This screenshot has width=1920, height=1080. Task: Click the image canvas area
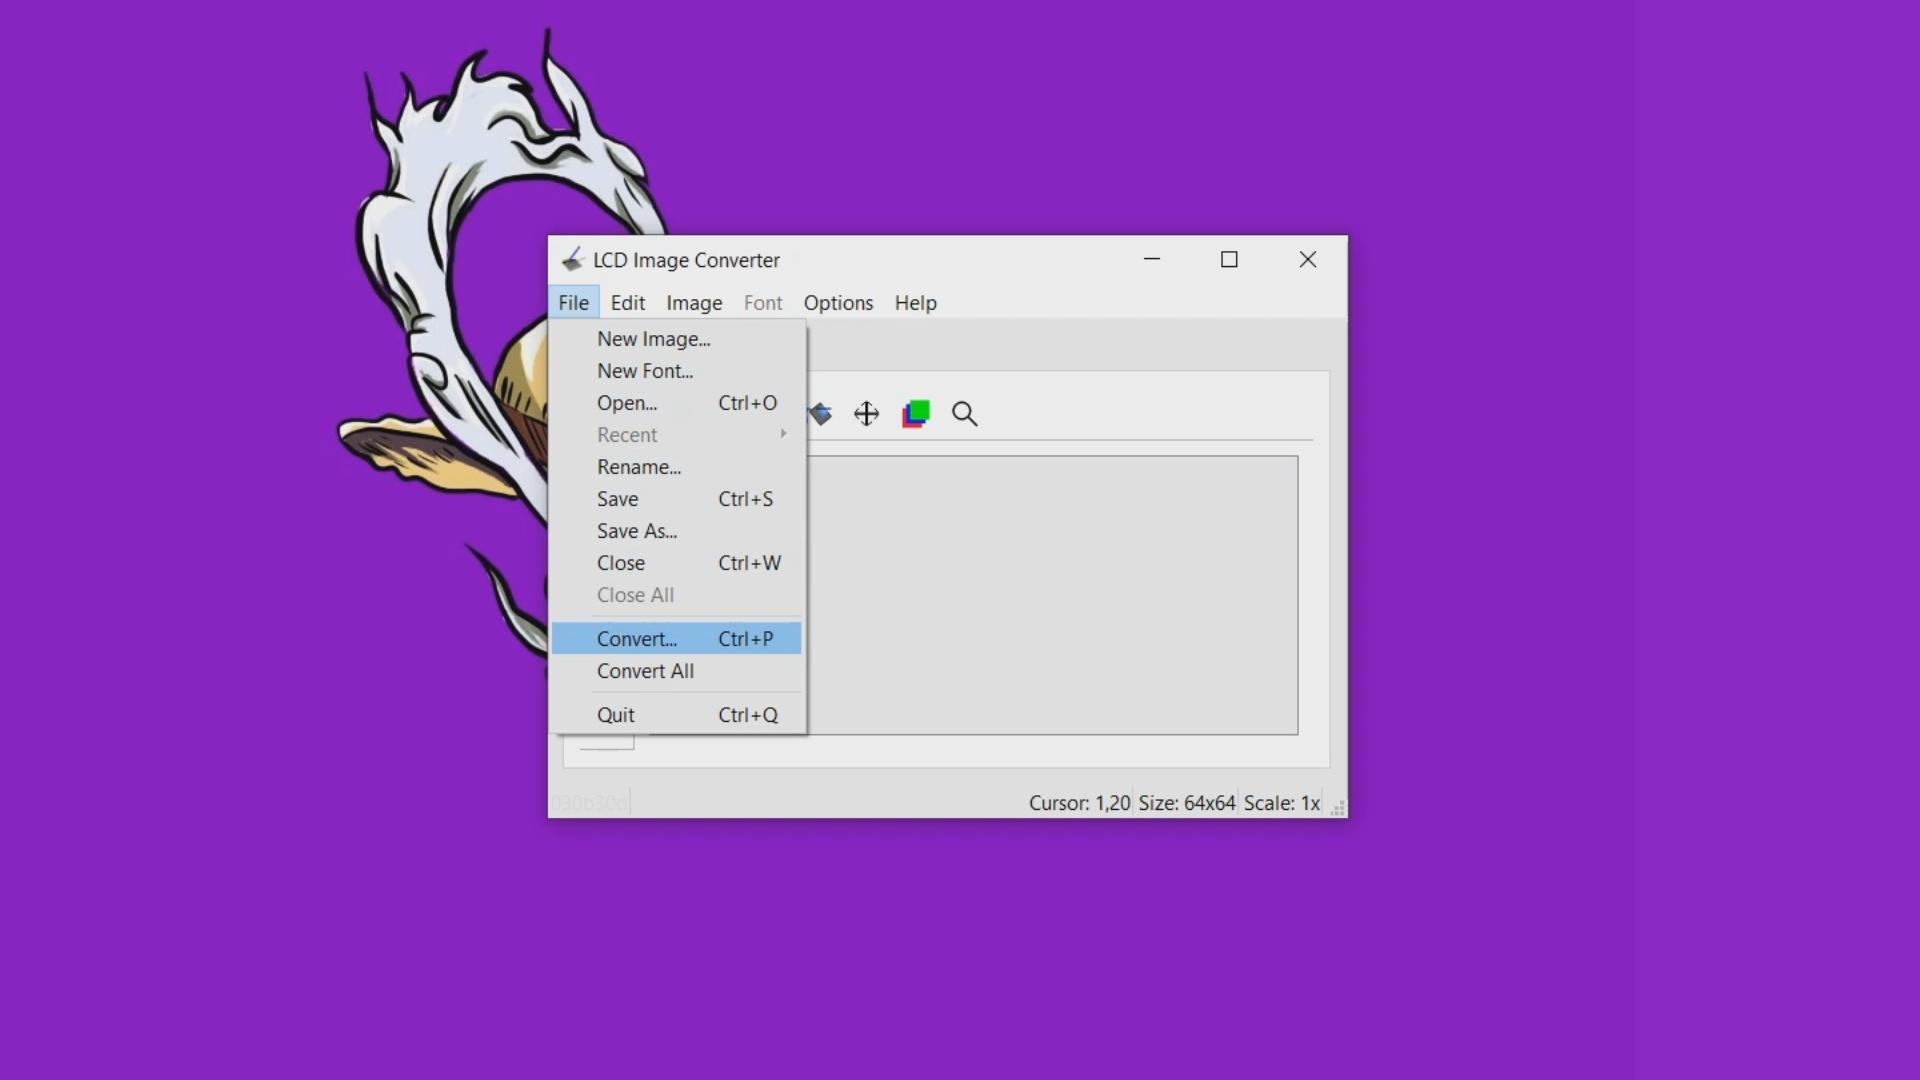coord(1052,595)
